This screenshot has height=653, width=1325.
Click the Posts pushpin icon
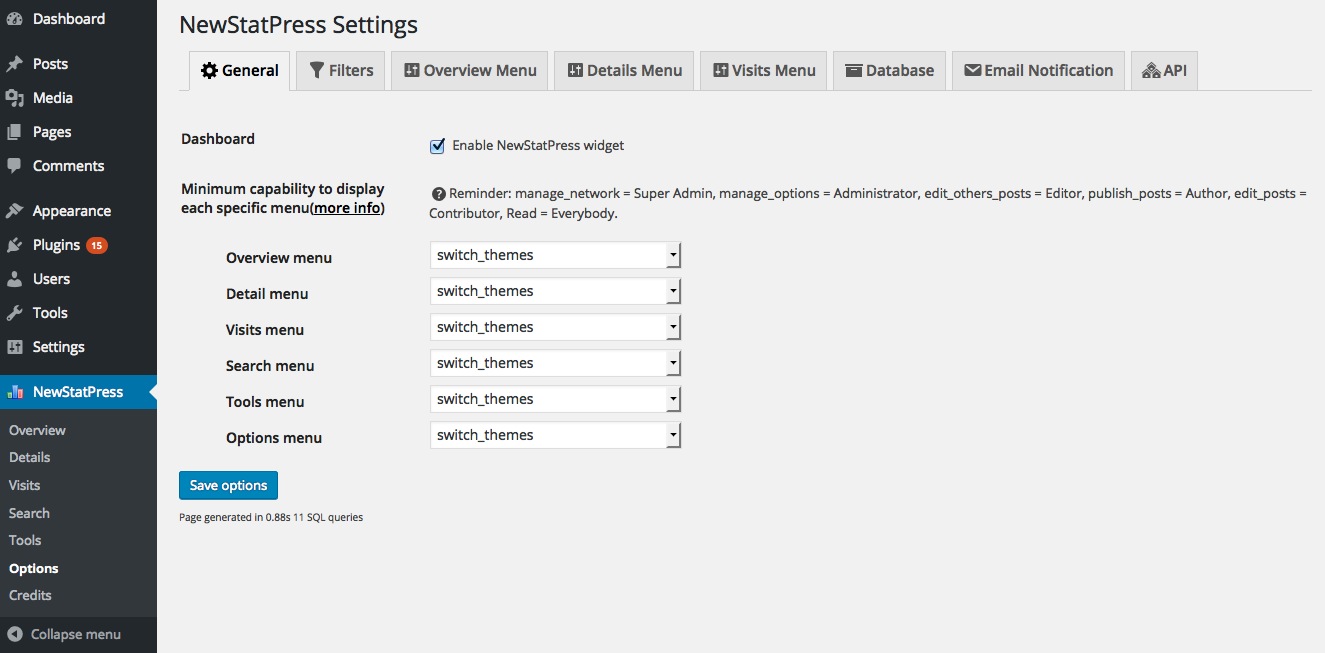pos(14,64)
